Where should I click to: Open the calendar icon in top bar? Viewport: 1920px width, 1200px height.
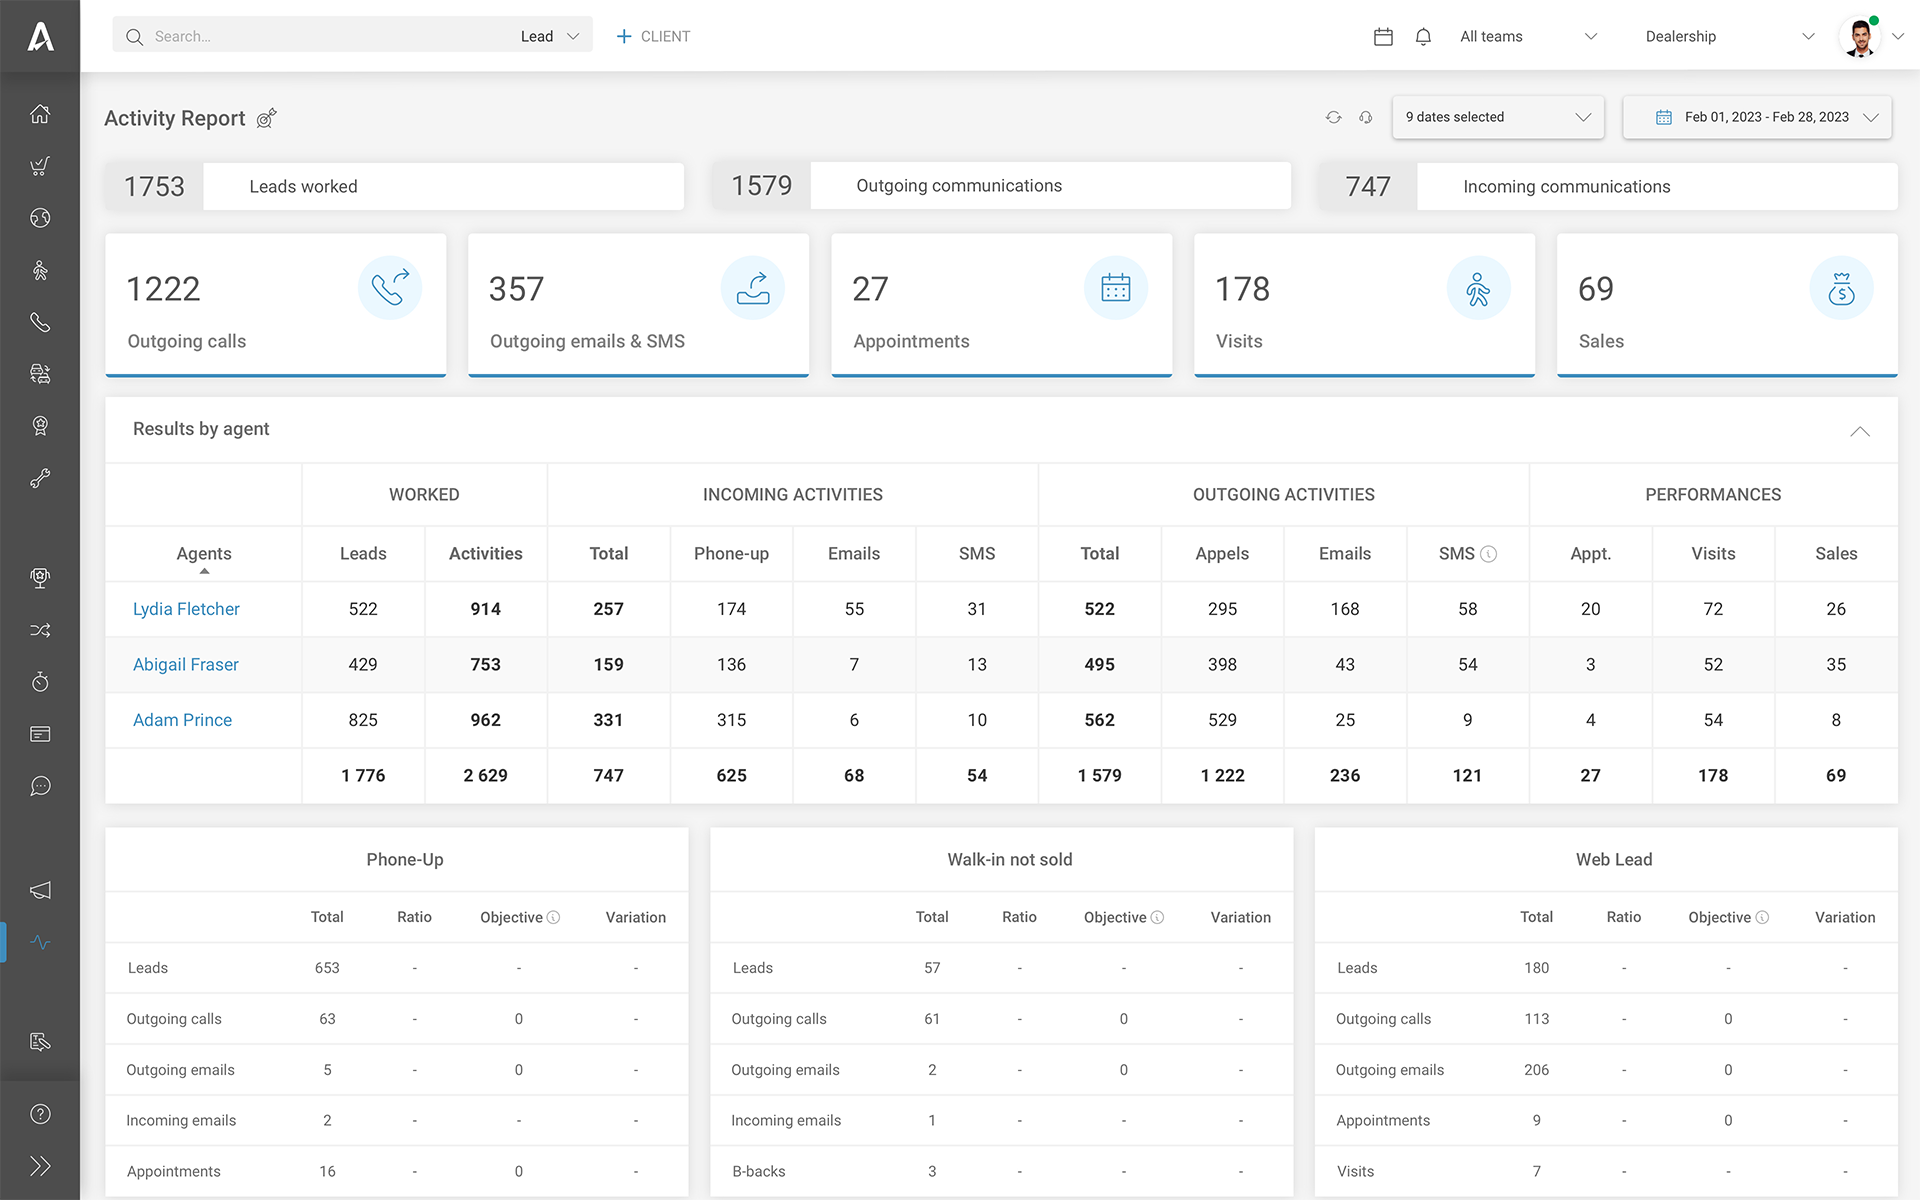(x=1383, y=37)
